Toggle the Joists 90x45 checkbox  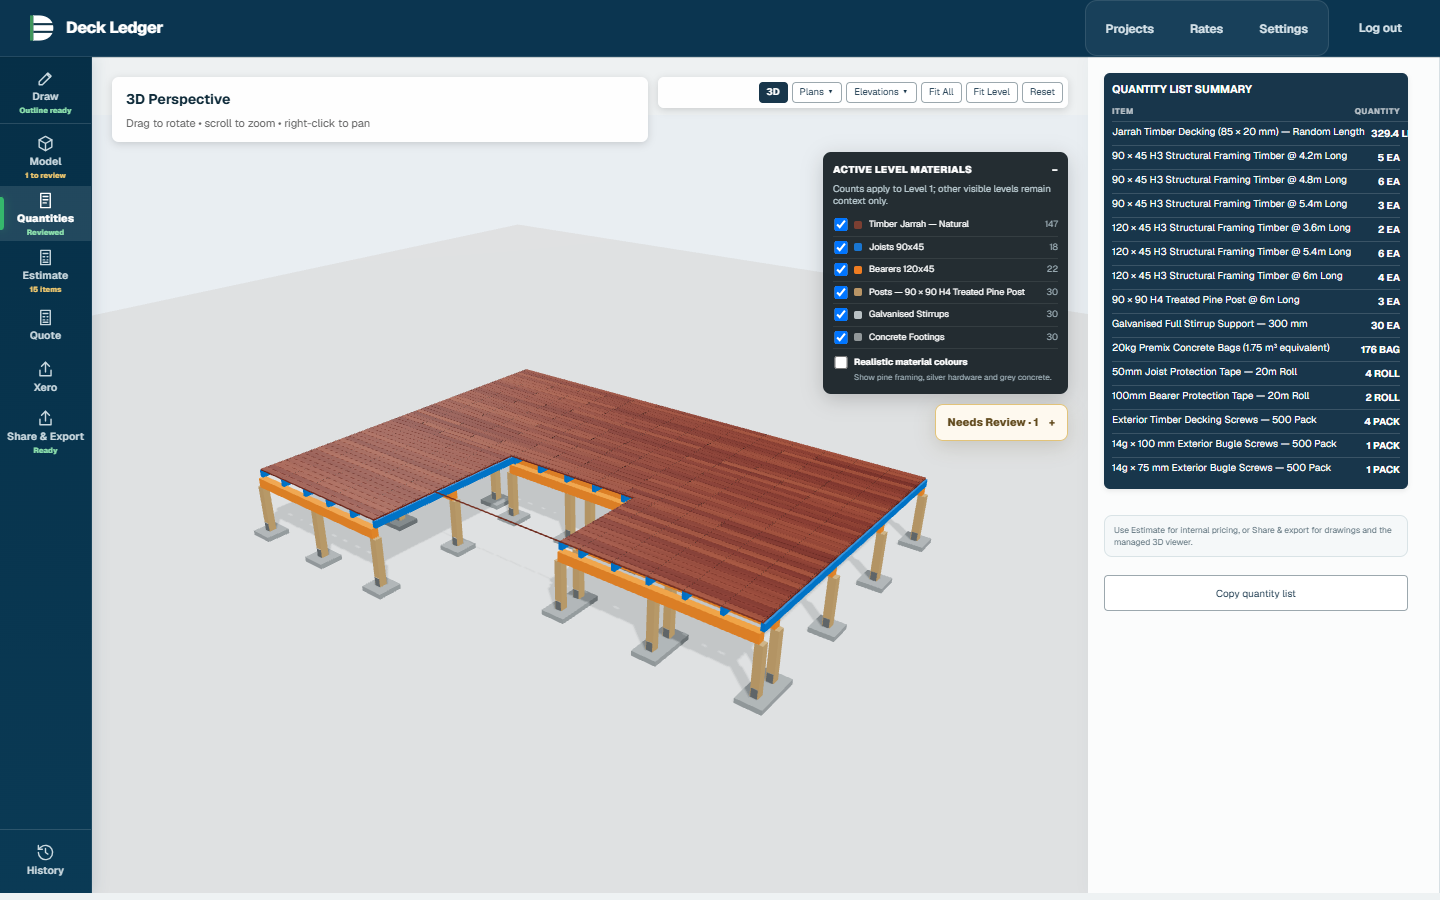[841, 247]
